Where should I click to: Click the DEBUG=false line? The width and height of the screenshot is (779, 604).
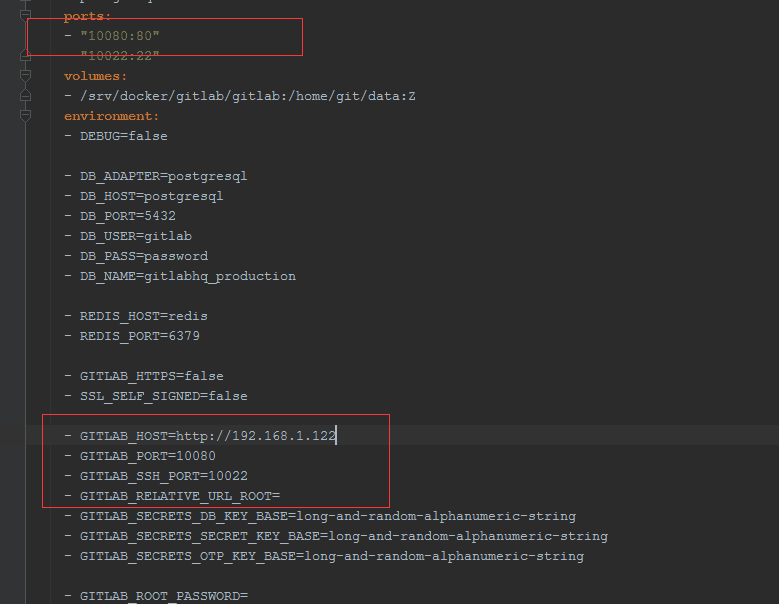click(x=116, y=136)
